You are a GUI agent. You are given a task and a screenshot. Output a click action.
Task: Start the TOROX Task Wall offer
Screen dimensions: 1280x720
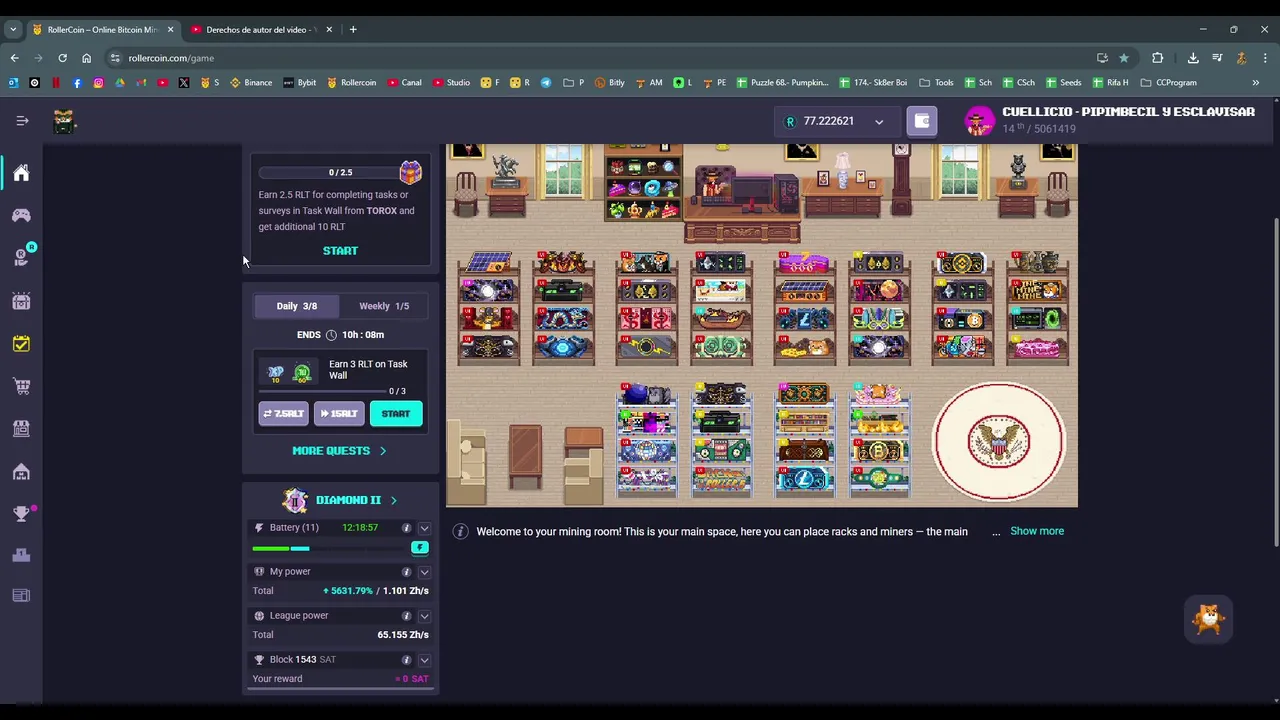pyautogui.click(x=340, y=251)
